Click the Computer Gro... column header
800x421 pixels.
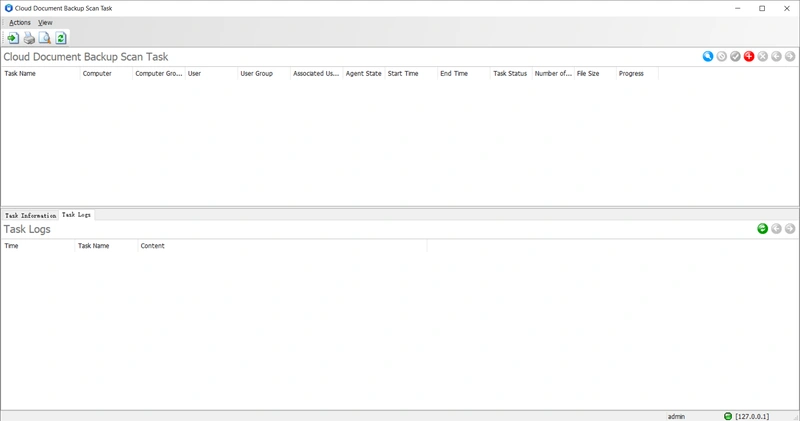(159, 73)
